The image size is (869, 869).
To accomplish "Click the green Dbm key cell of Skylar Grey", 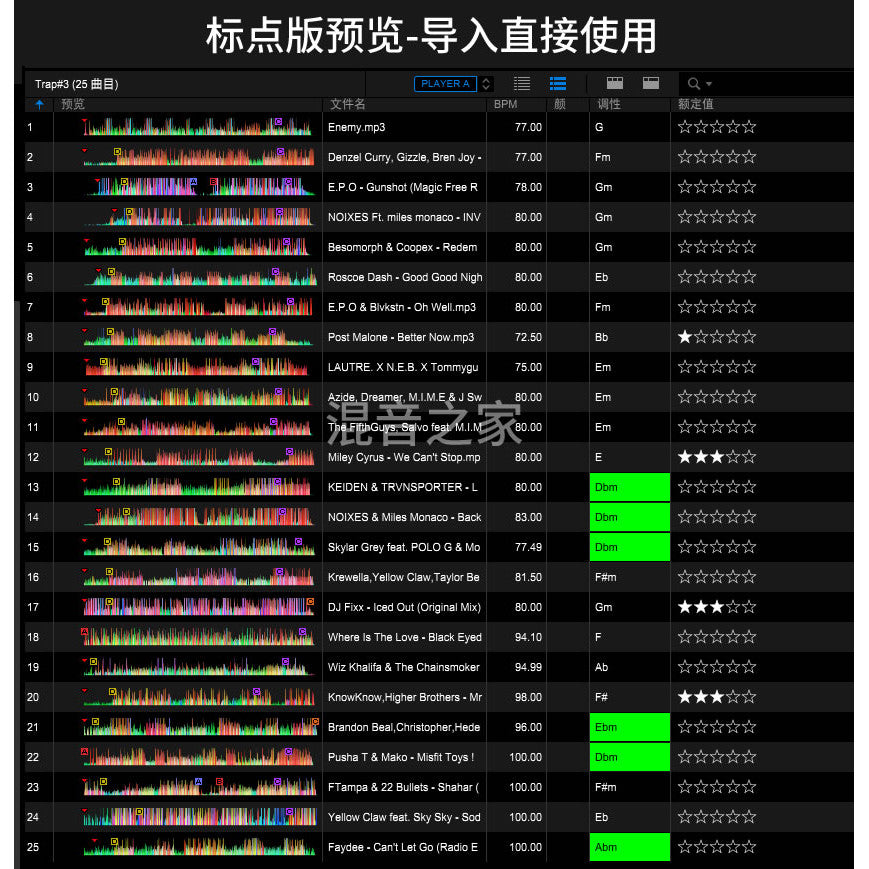I will click(x=630, y=547).
